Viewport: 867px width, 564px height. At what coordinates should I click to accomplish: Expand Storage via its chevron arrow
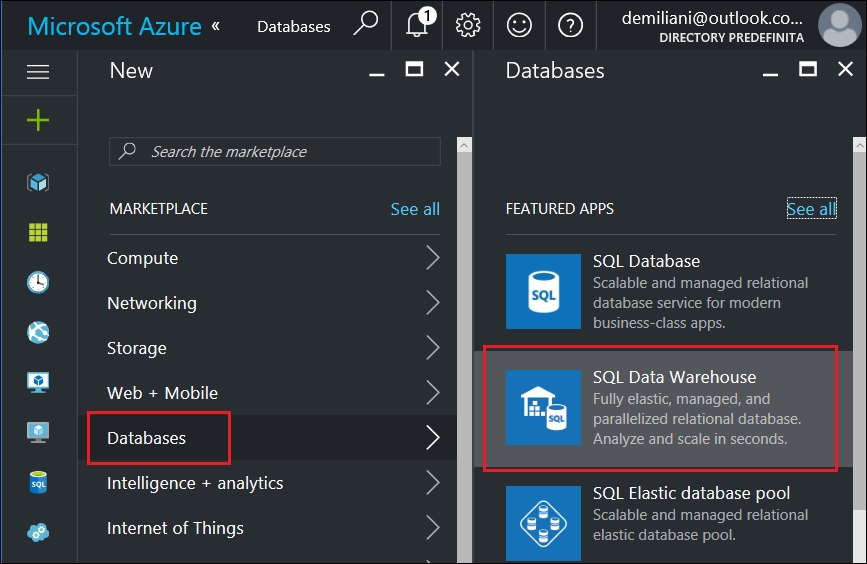(x=433, y=348)
